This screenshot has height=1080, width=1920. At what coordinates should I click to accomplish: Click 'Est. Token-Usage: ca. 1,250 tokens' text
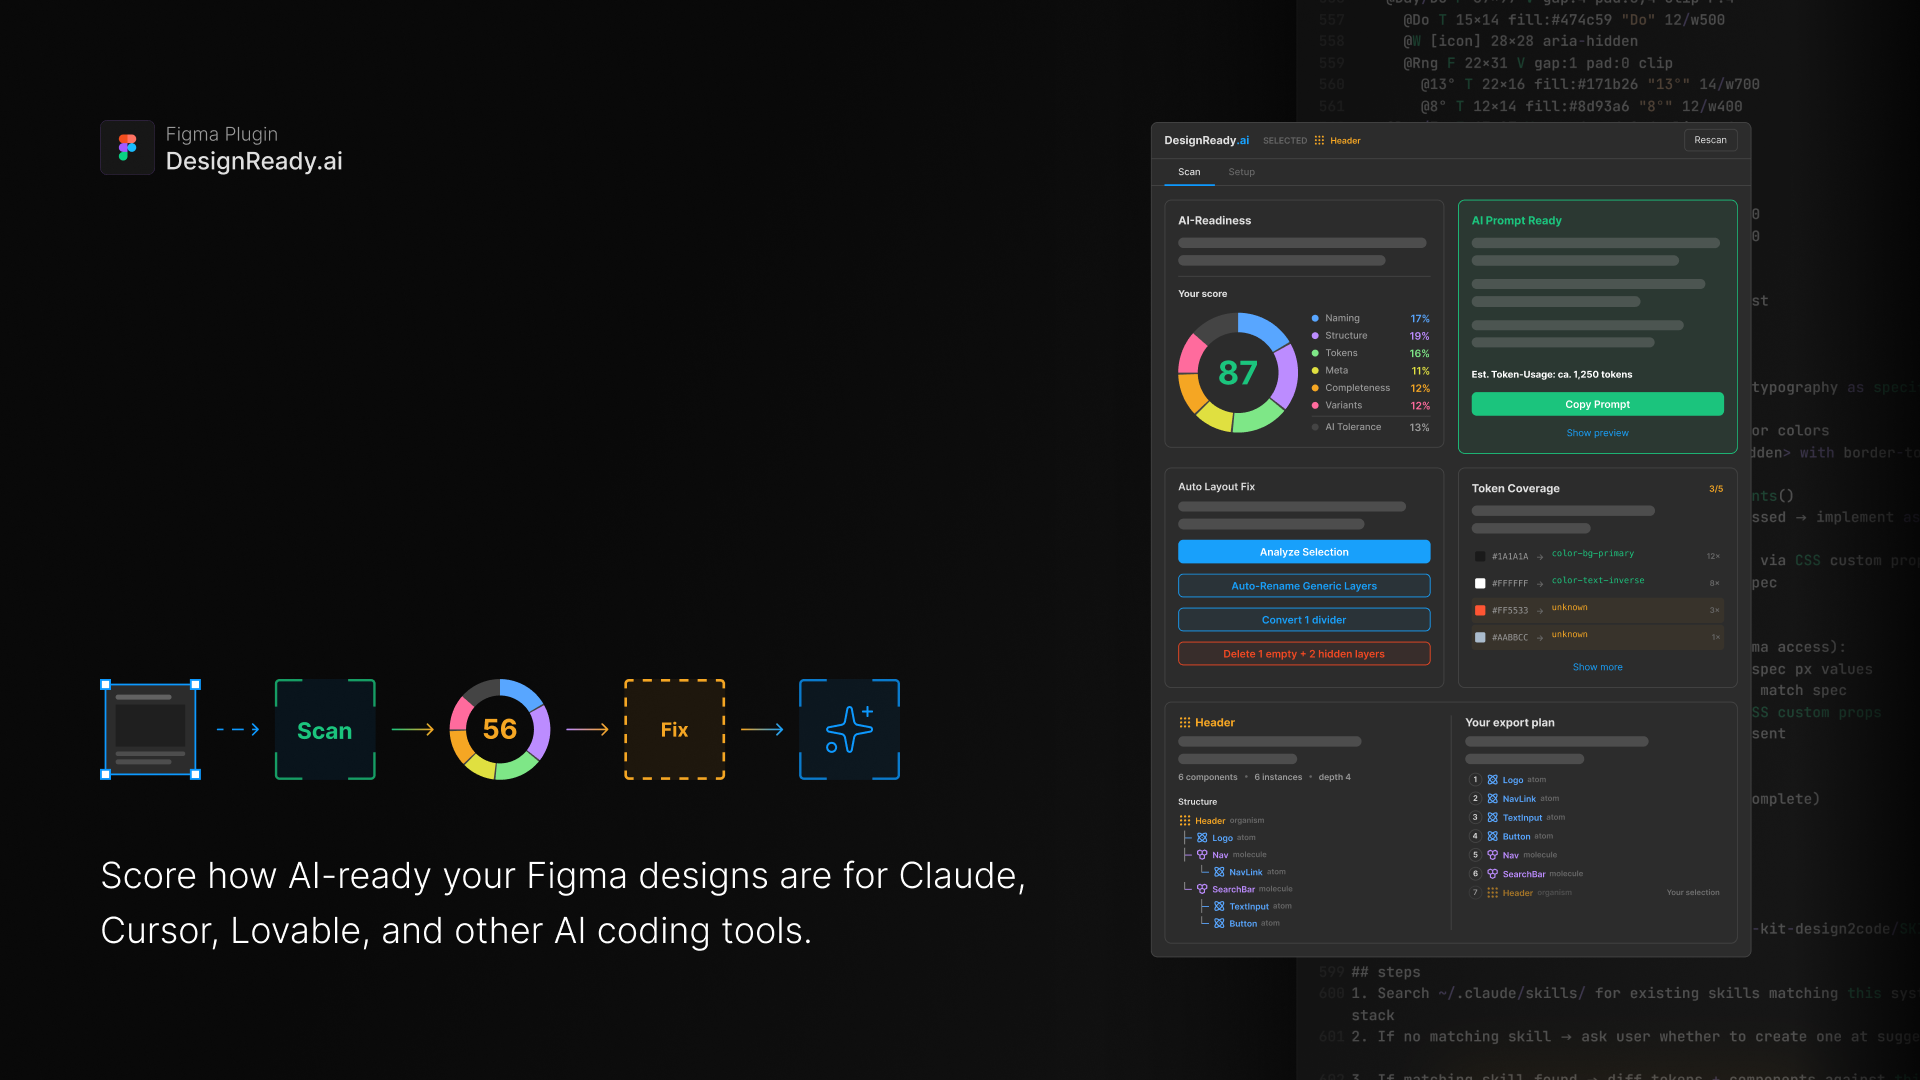[x=1551, y=375]
